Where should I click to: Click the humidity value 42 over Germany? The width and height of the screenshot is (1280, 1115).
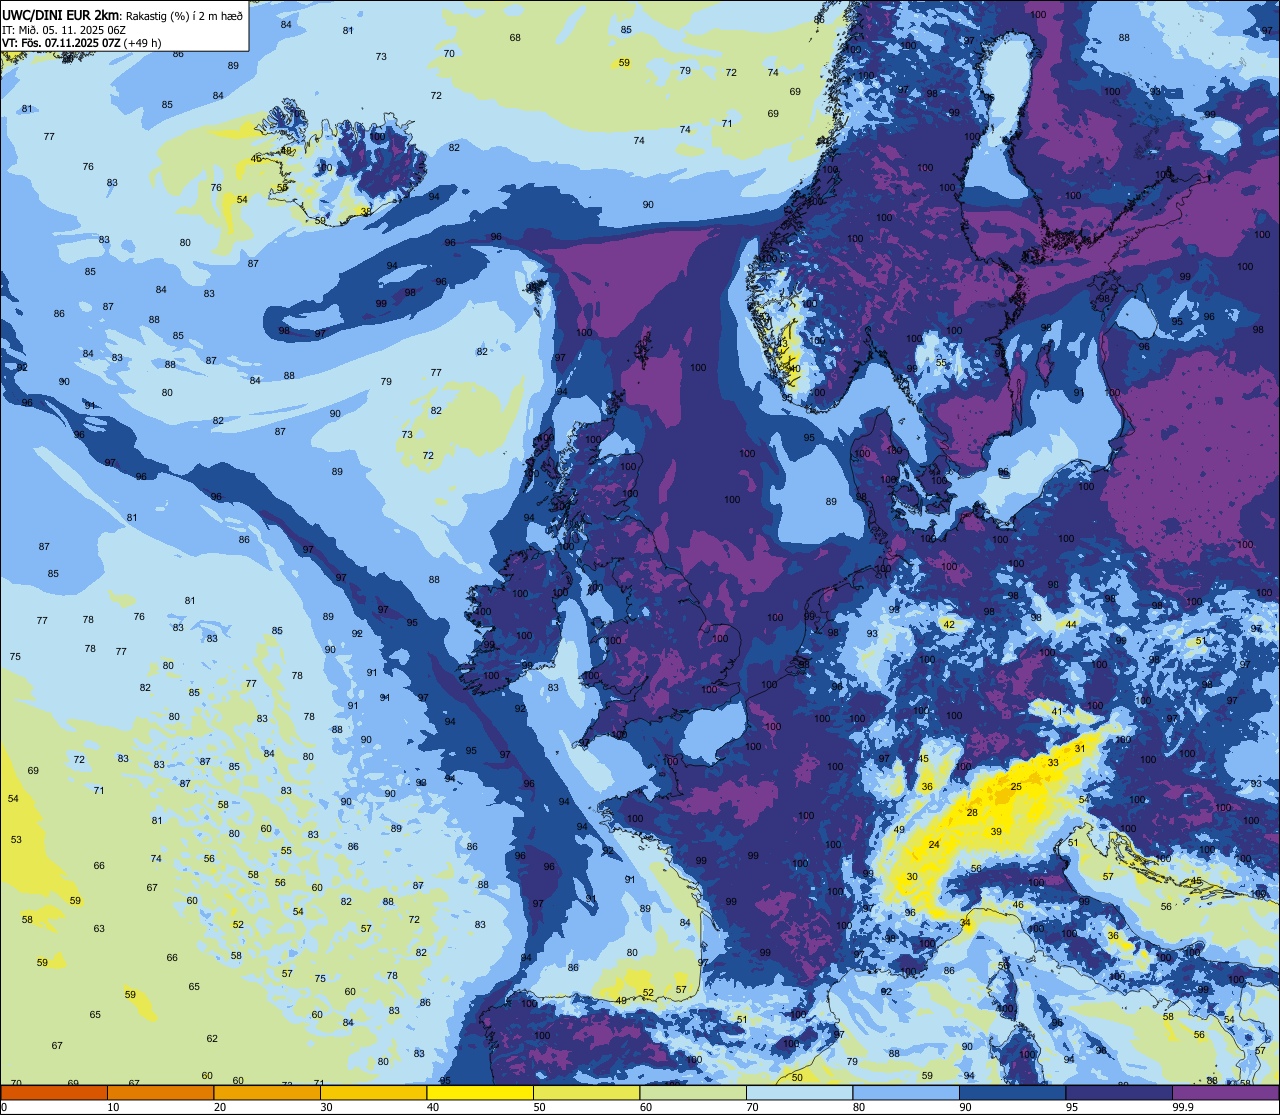(950, 625)
